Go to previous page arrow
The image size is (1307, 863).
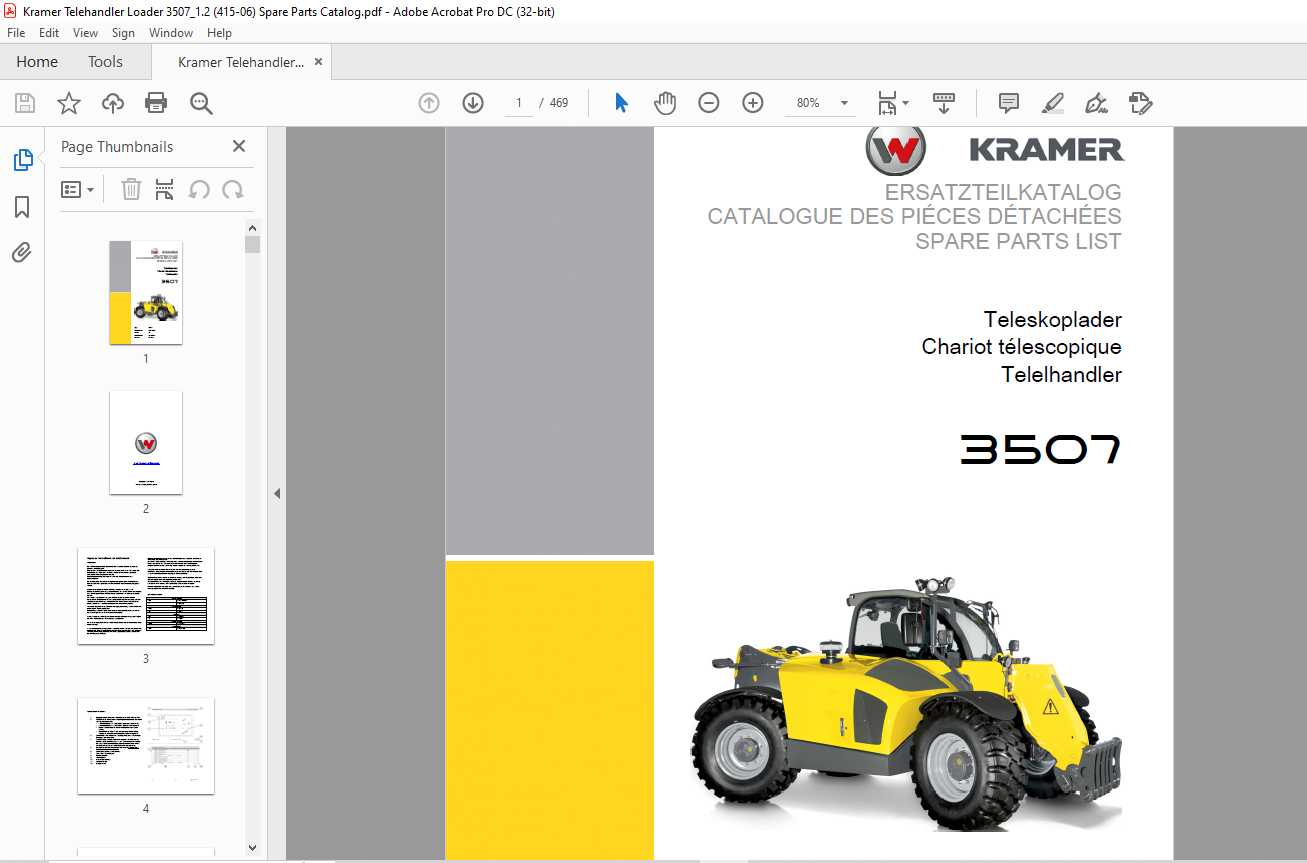[429, 103]
